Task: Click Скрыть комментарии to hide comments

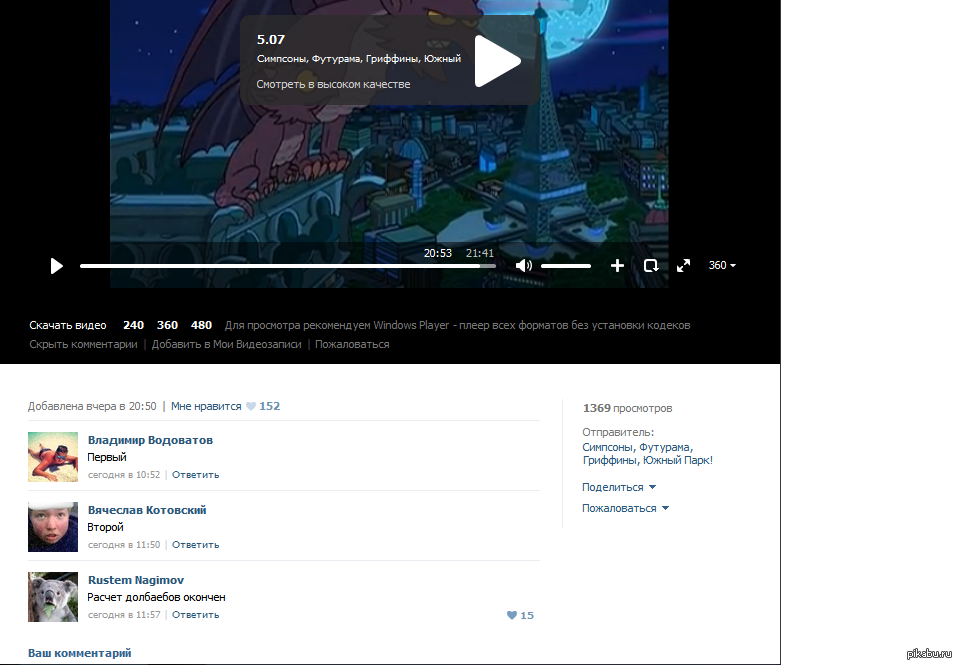Action: pyautogui.click(x=83, y=344)
